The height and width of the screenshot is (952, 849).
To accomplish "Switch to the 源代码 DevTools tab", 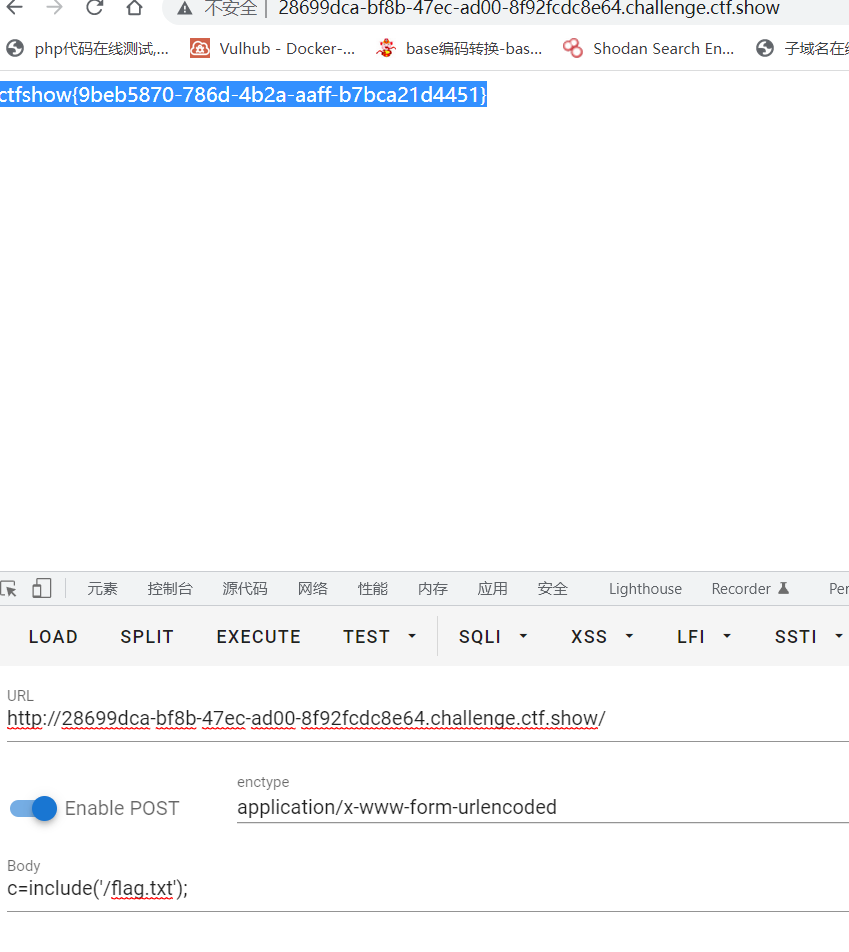I will click(245, 588).
